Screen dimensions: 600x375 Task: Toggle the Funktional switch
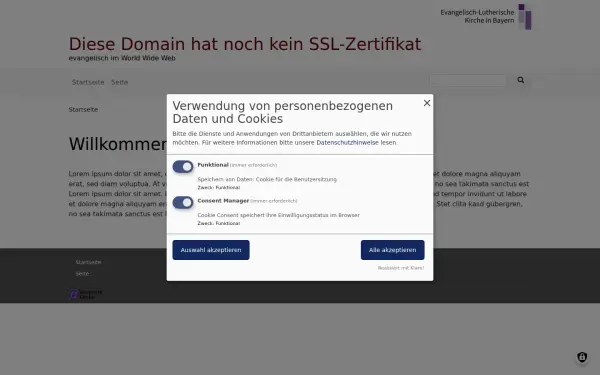(x=183, y=167)
